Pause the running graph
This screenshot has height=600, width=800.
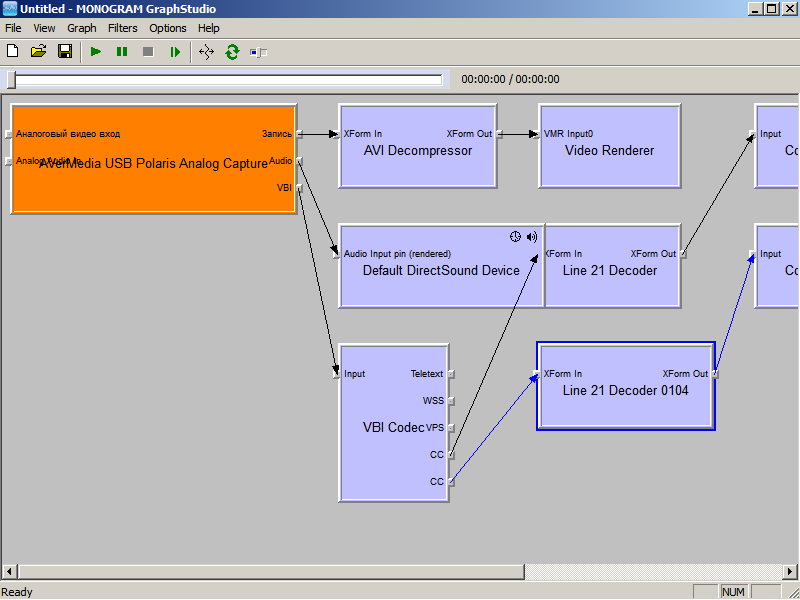pyautogui.click(x=122, y=51)
